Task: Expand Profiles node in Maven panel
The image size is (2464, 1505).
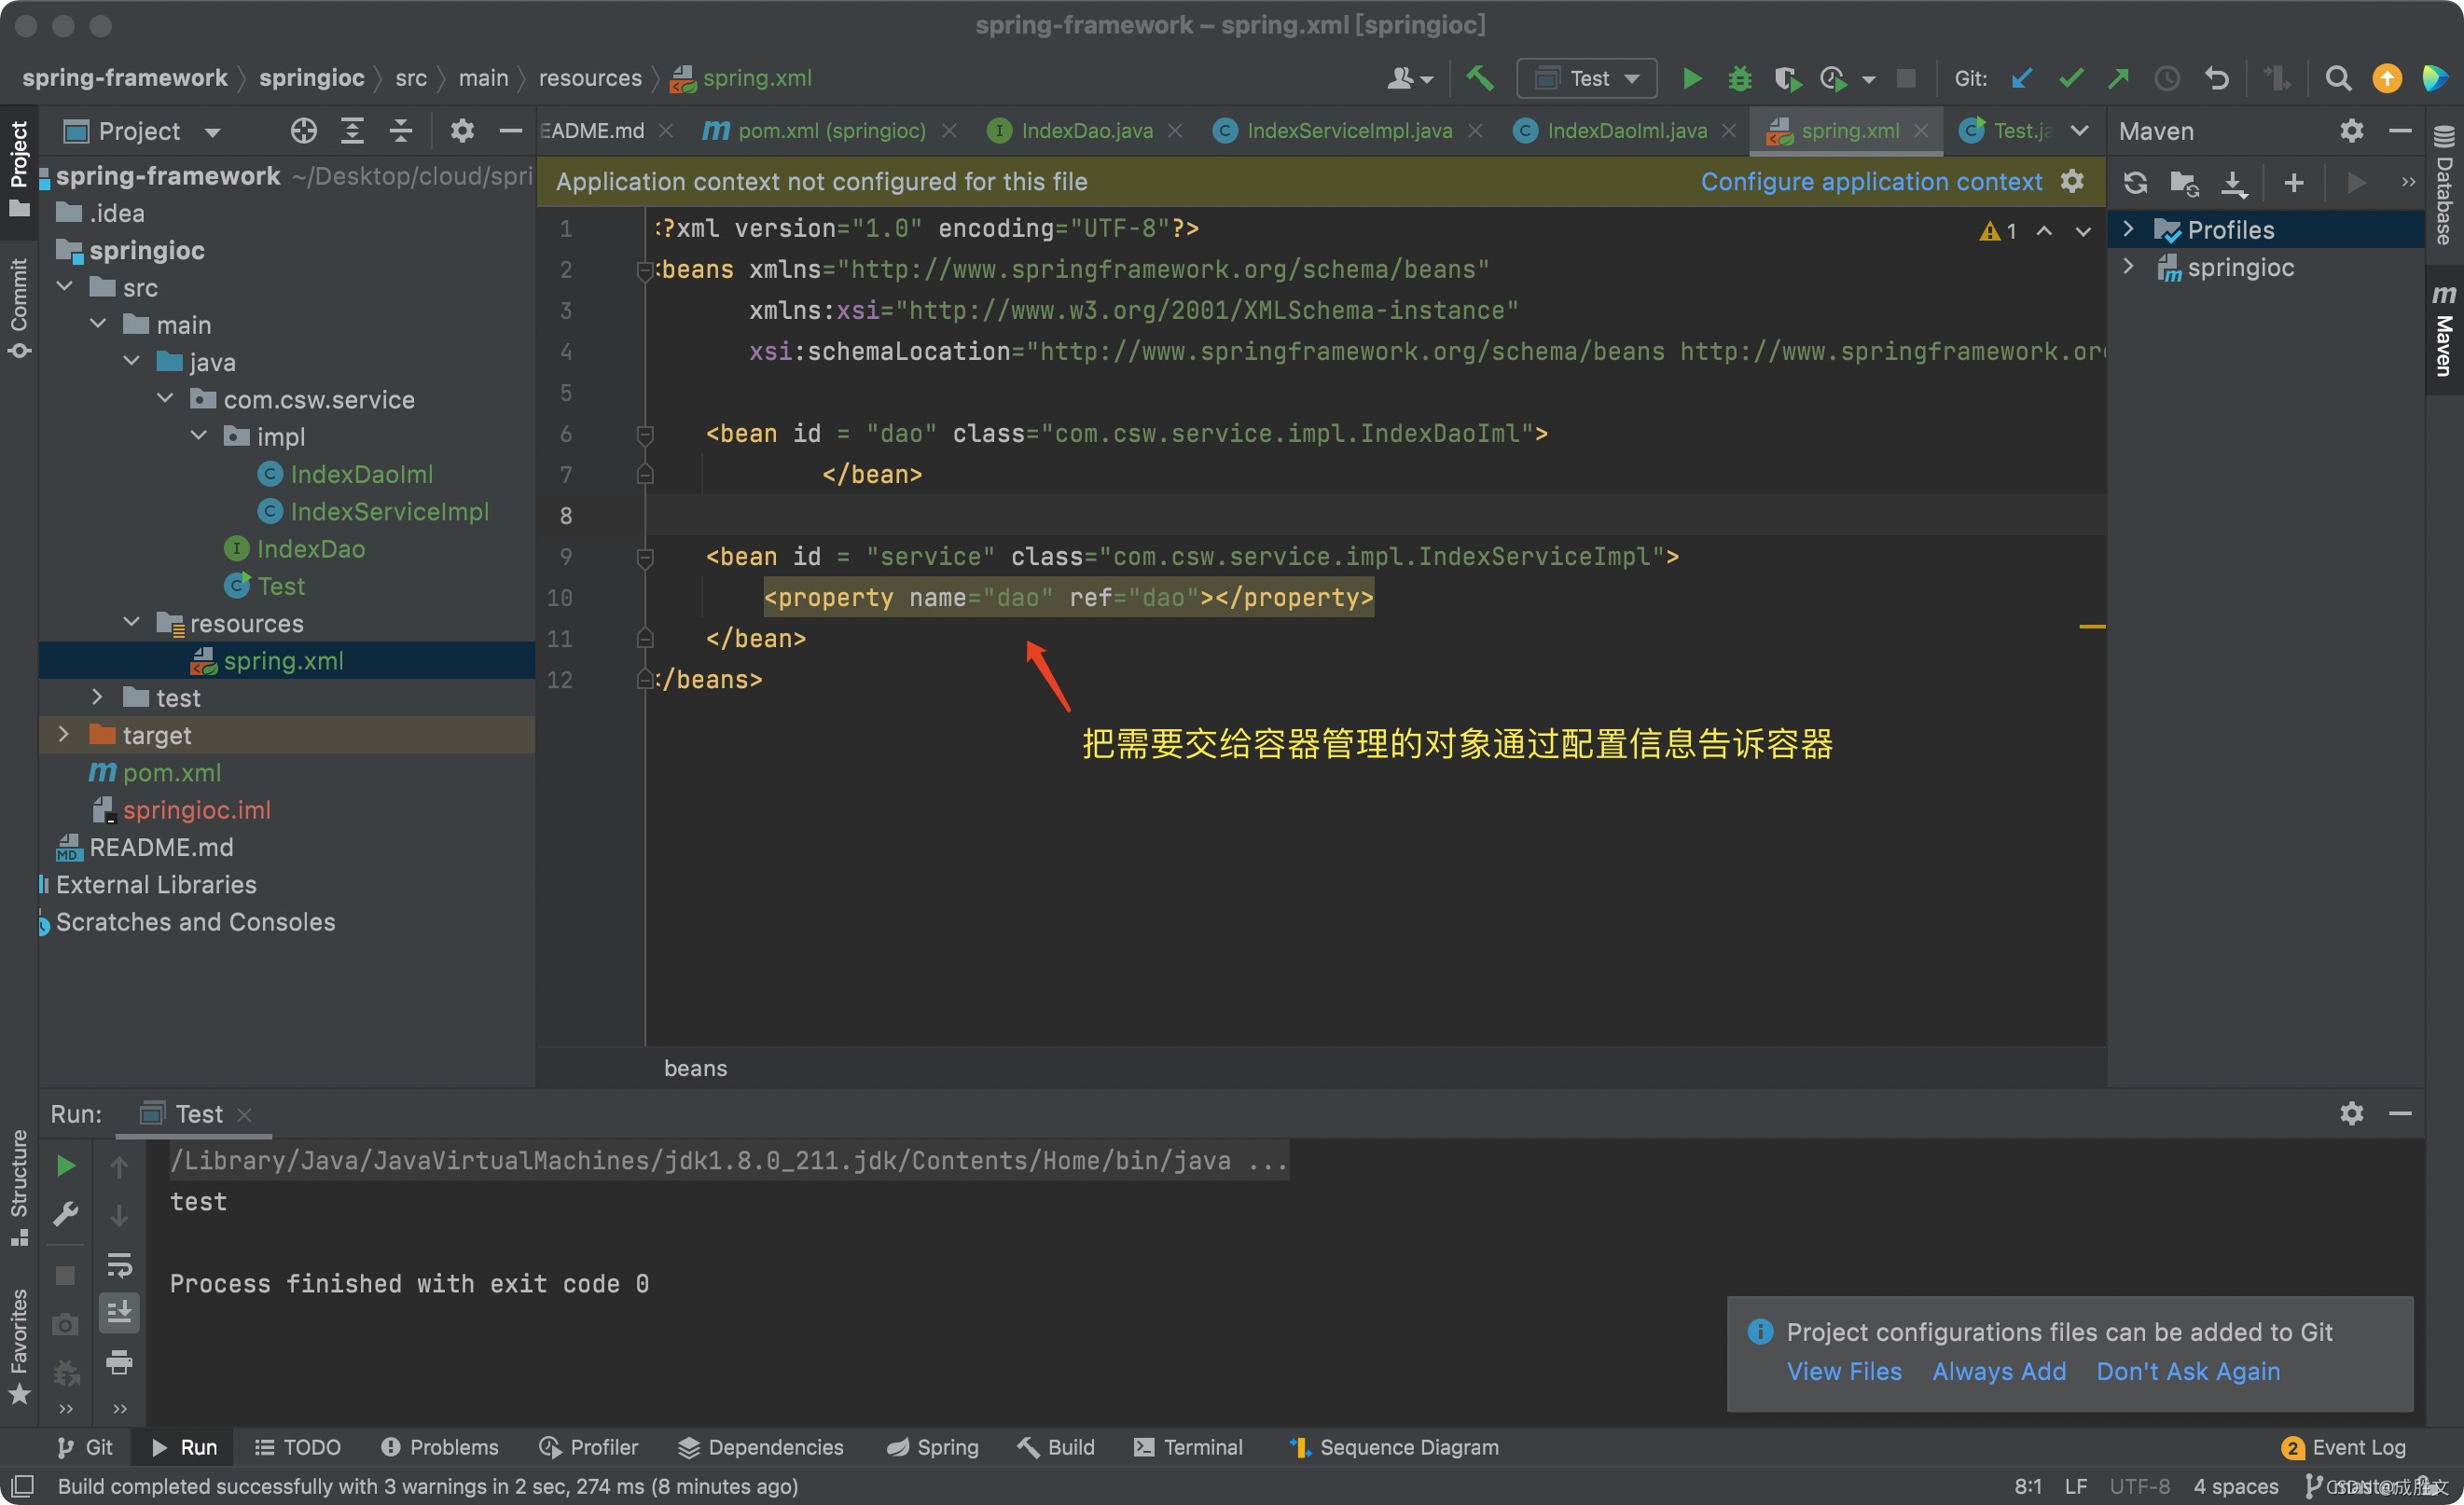Action: [2128, 230]
